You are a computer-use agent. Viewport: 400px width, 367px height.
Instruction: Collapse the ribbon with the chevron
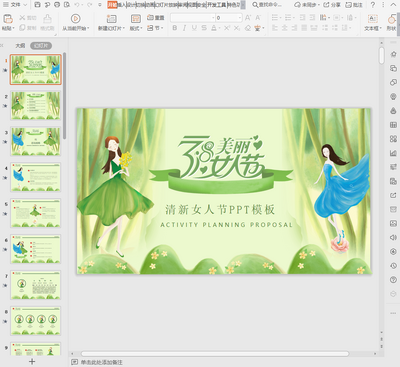tap(394, 5)
